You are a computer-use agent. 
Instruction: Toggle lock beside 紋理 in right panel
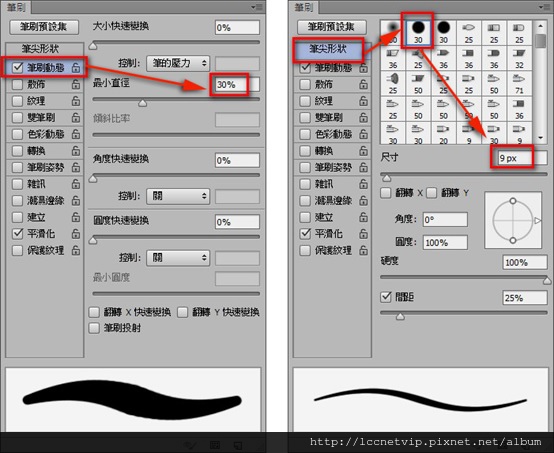point(363,101)
